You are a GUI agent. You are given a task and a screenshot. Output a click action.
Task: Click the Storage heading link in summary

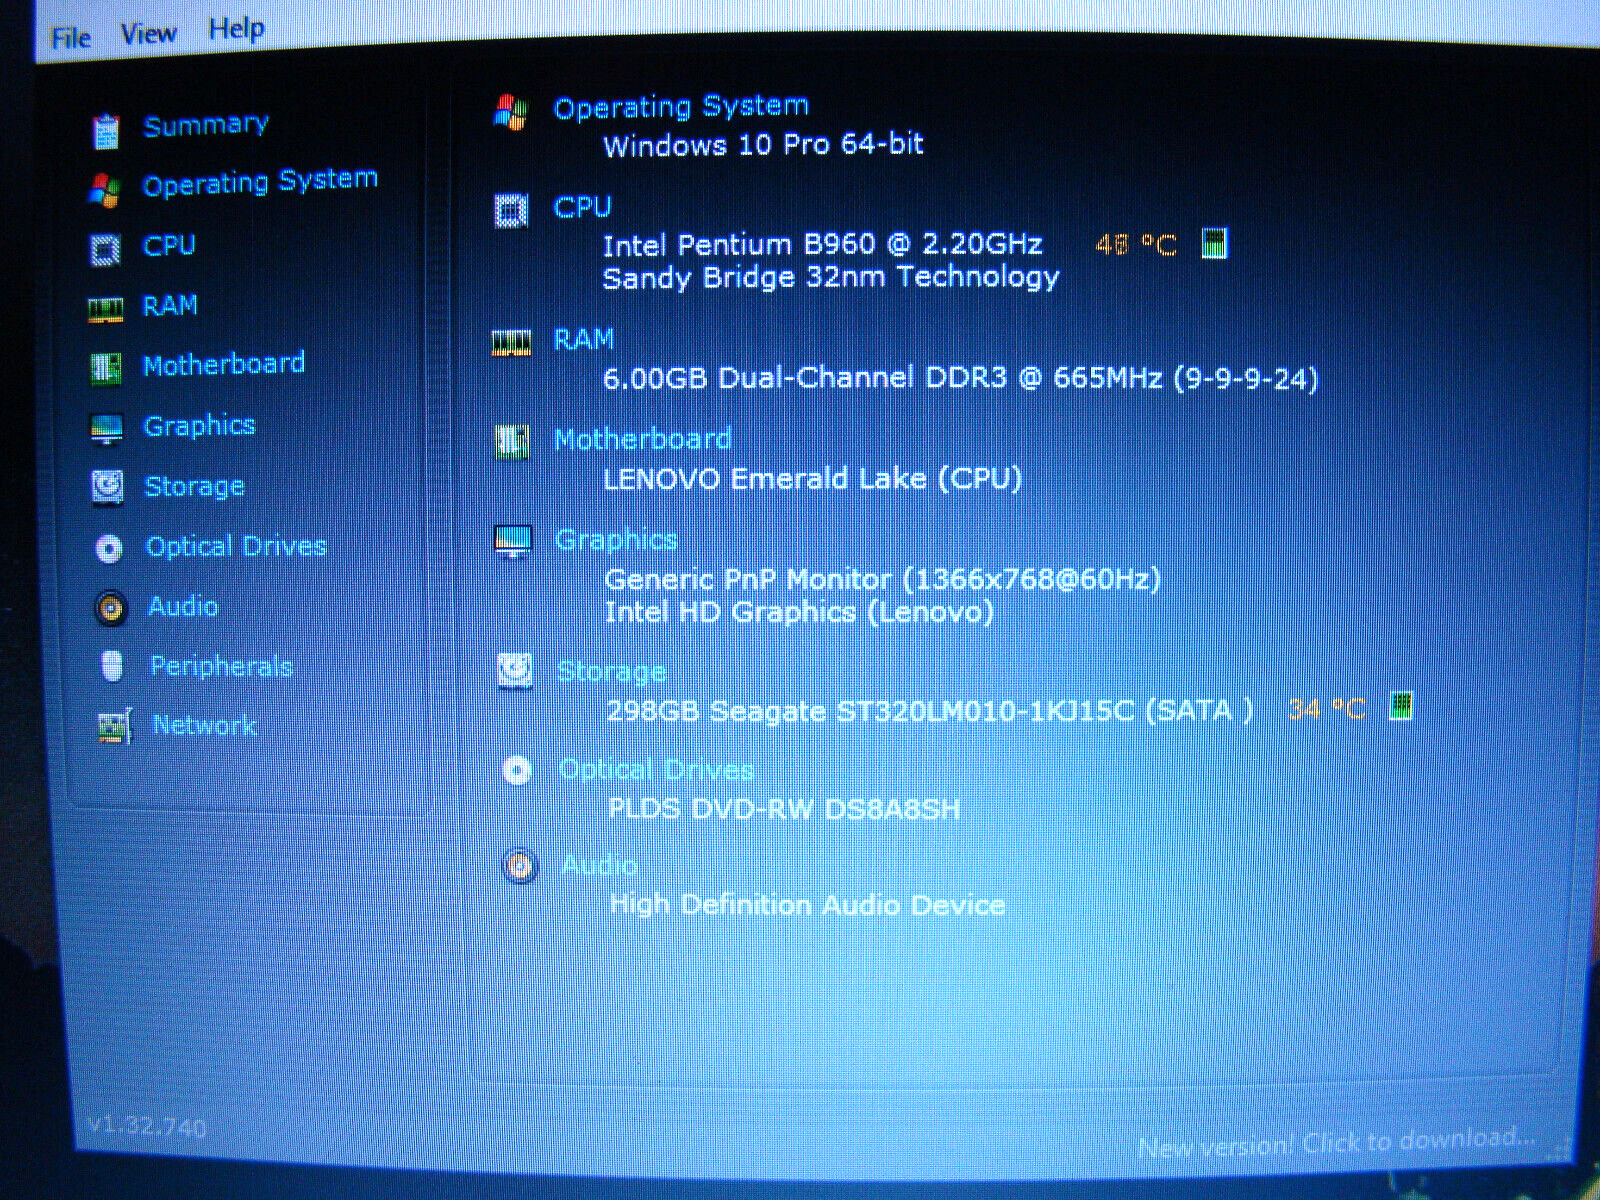pos(611,671)
